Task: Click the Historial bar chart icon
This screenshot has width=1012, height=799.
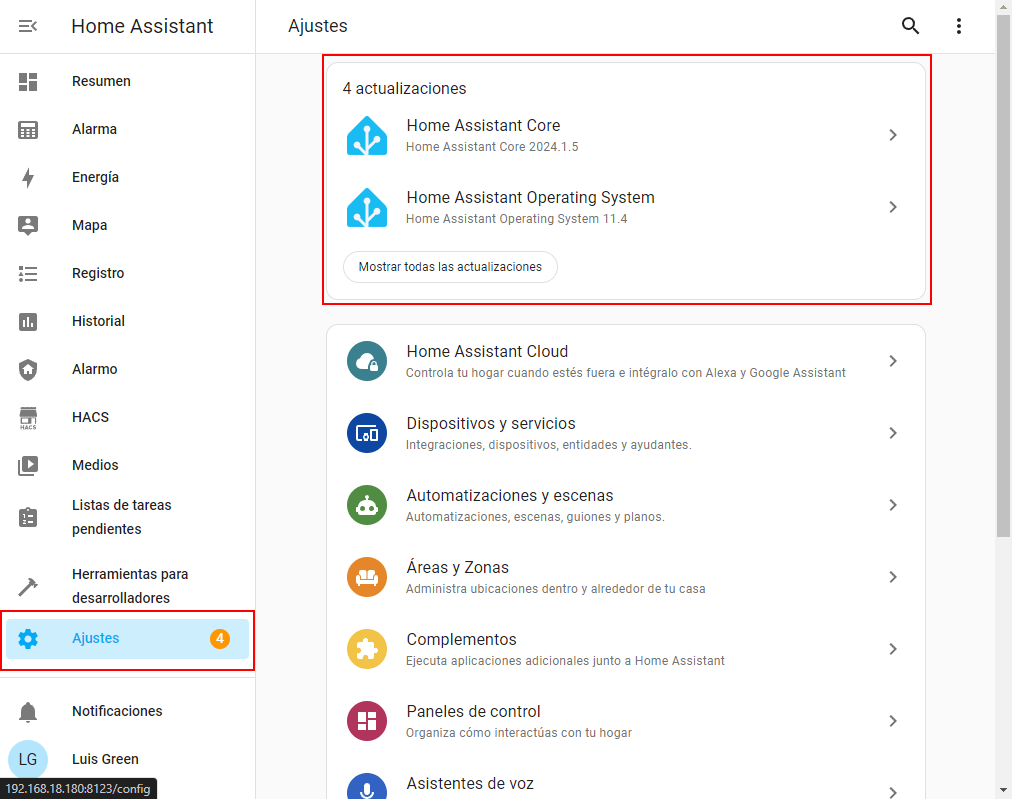Action: (x=28, y=321)
